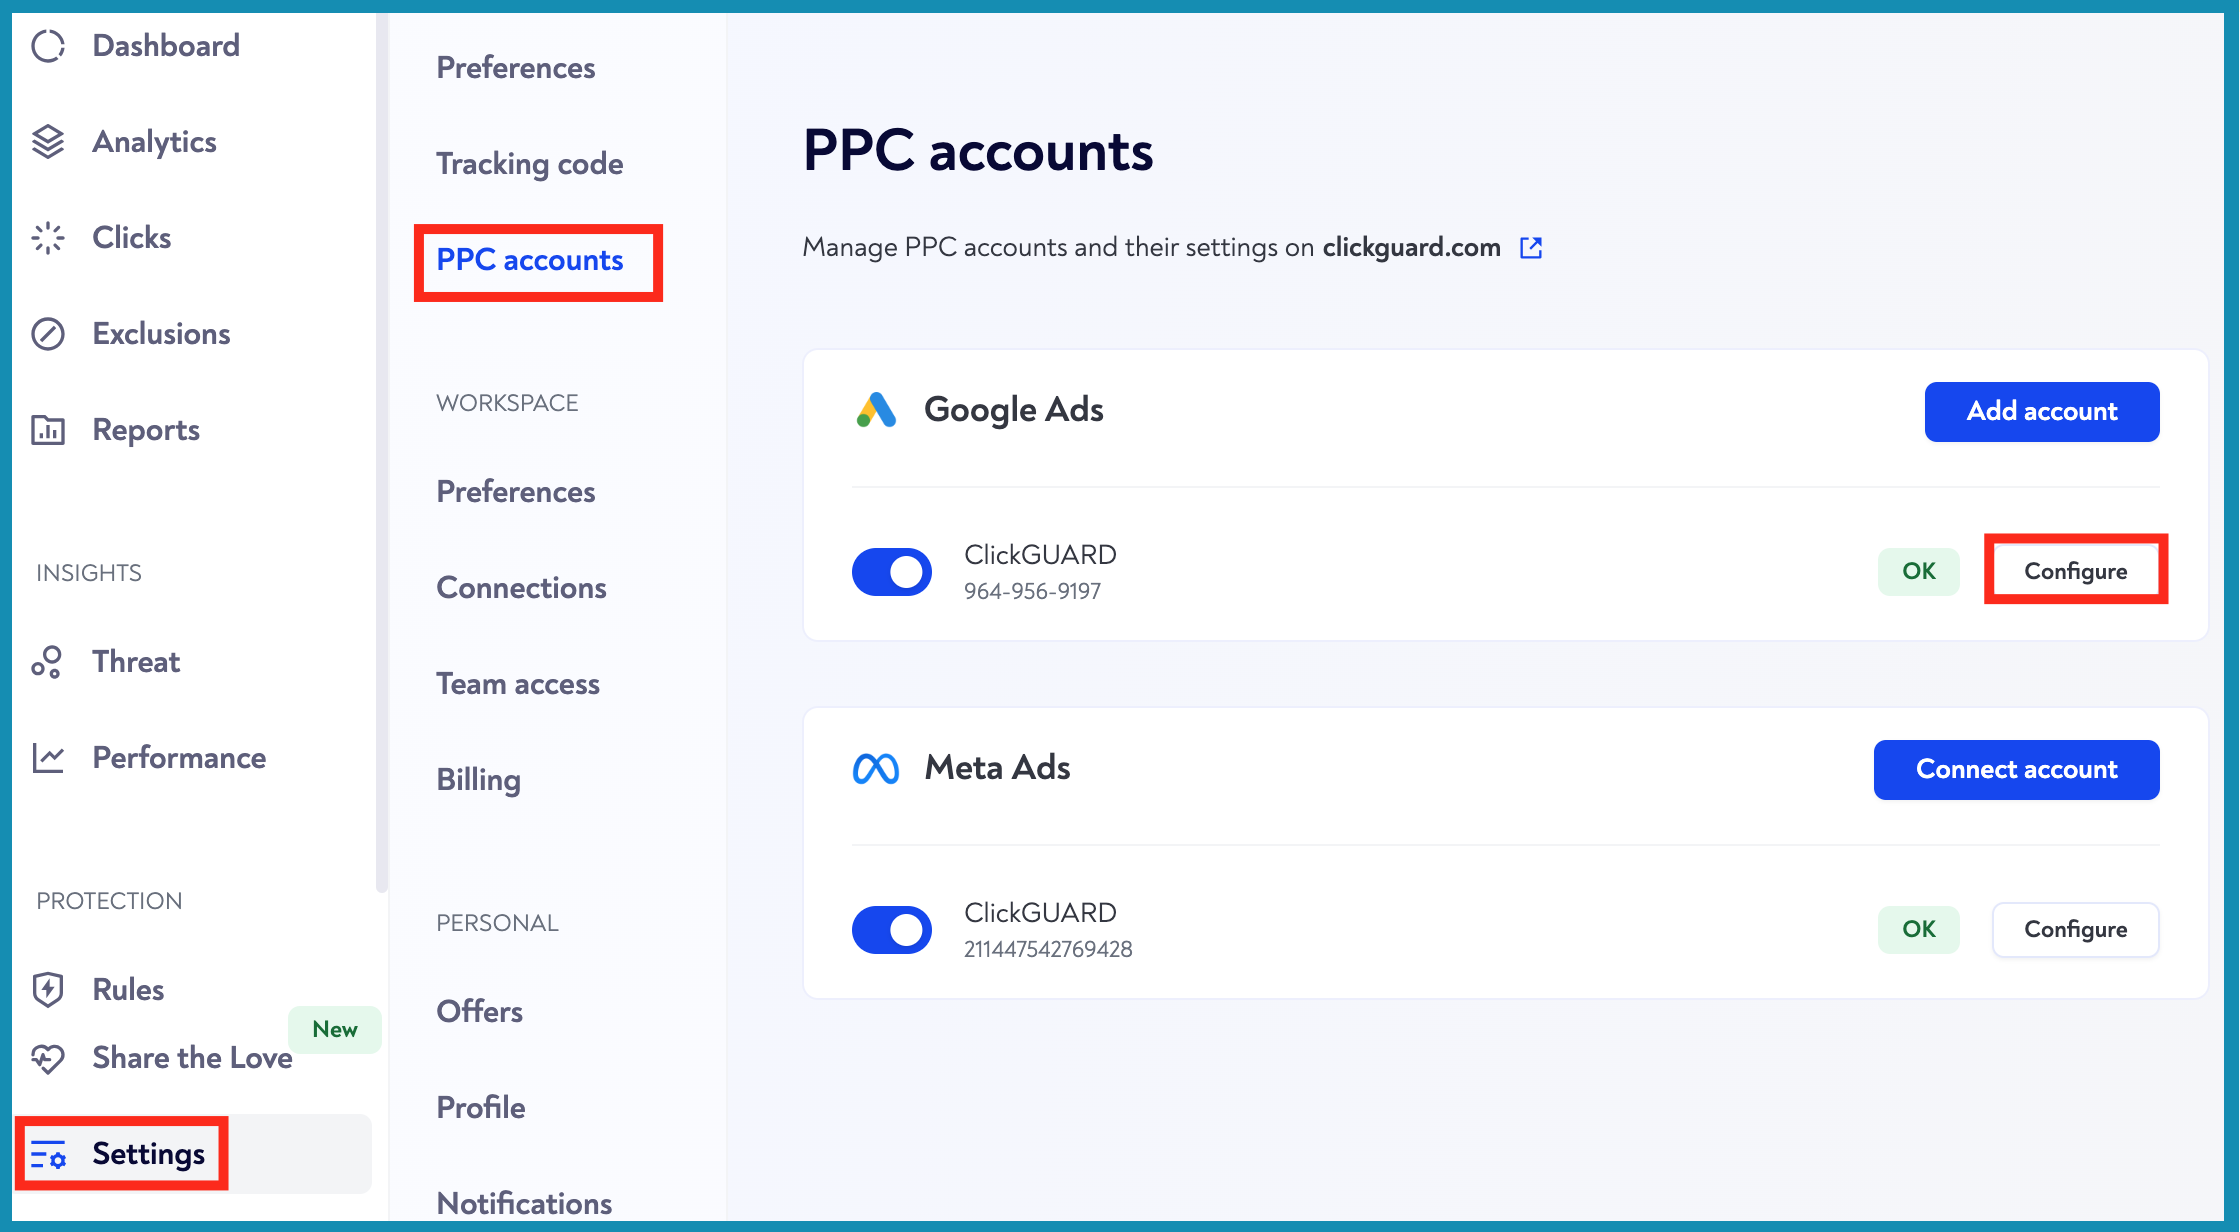The width and height of the screenshot is (2240, 1232).
Task: Click the Meta Ads section title
Action: (997, 768)
